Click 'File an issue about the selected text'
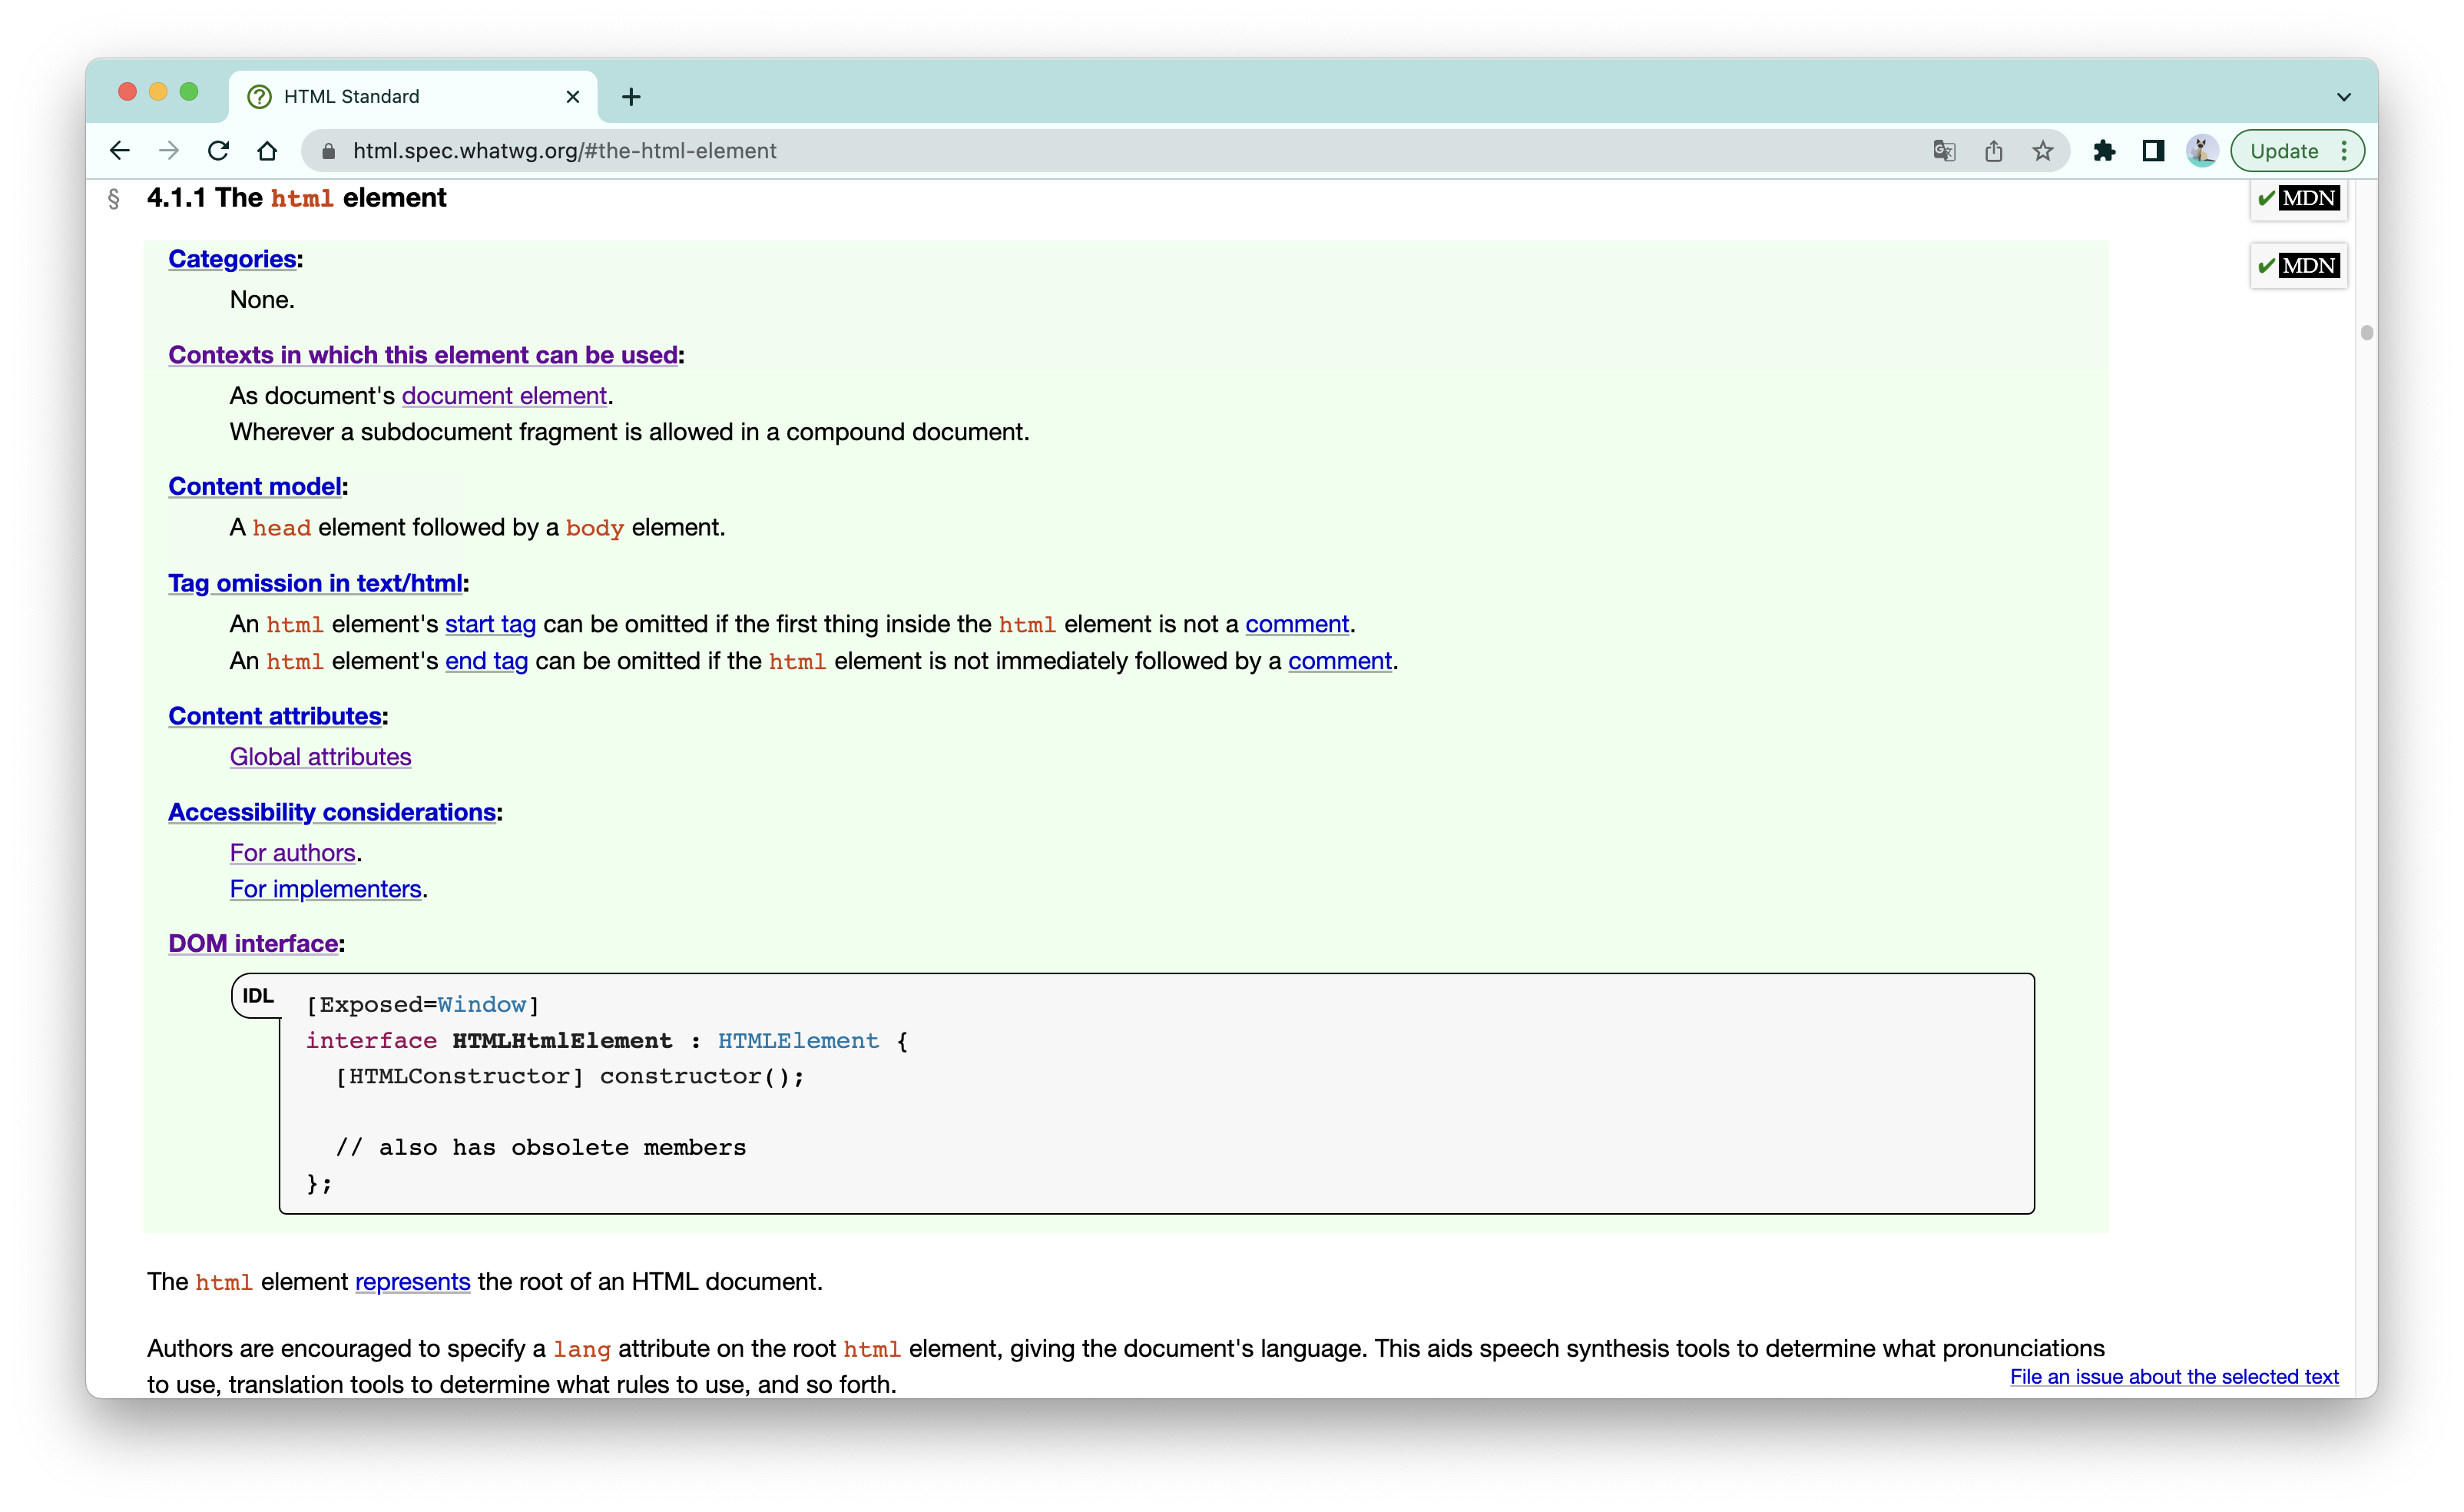This screenshot has width=2464, height=1512. 2174,1378
